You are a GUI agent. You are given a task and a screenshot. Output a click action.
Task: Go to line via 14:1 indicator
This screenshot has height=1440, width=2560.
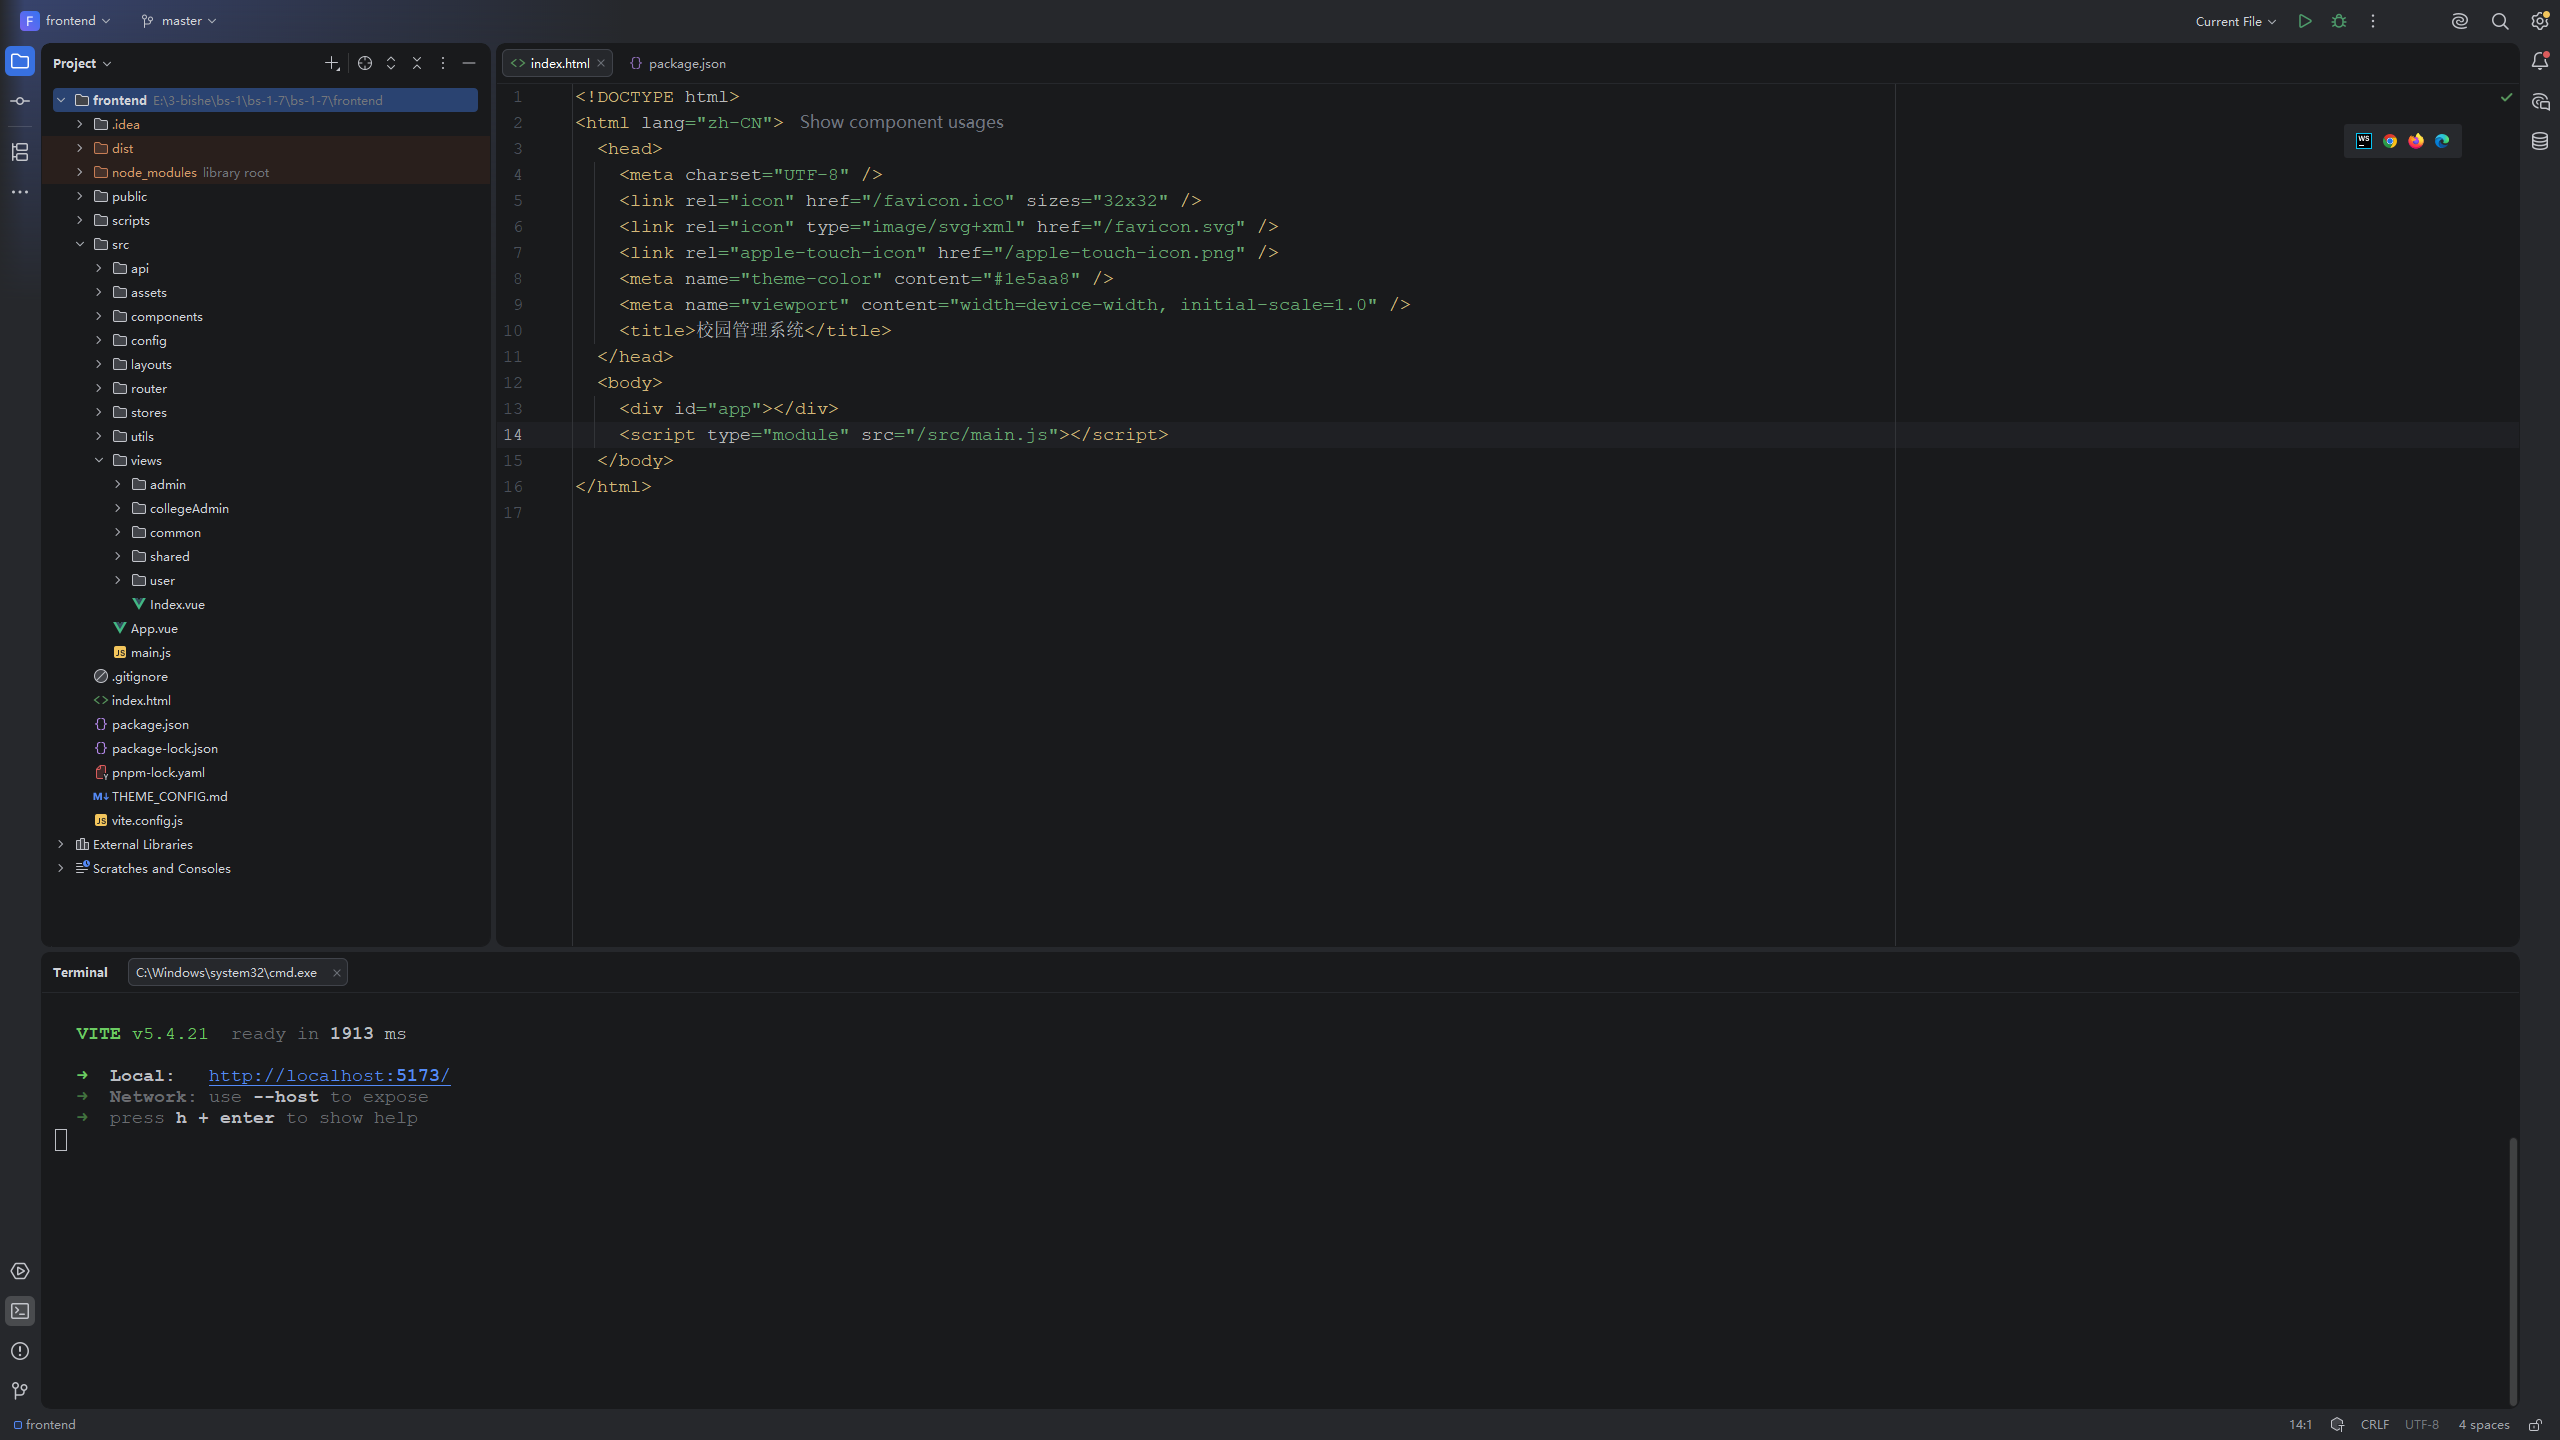2300,1425
